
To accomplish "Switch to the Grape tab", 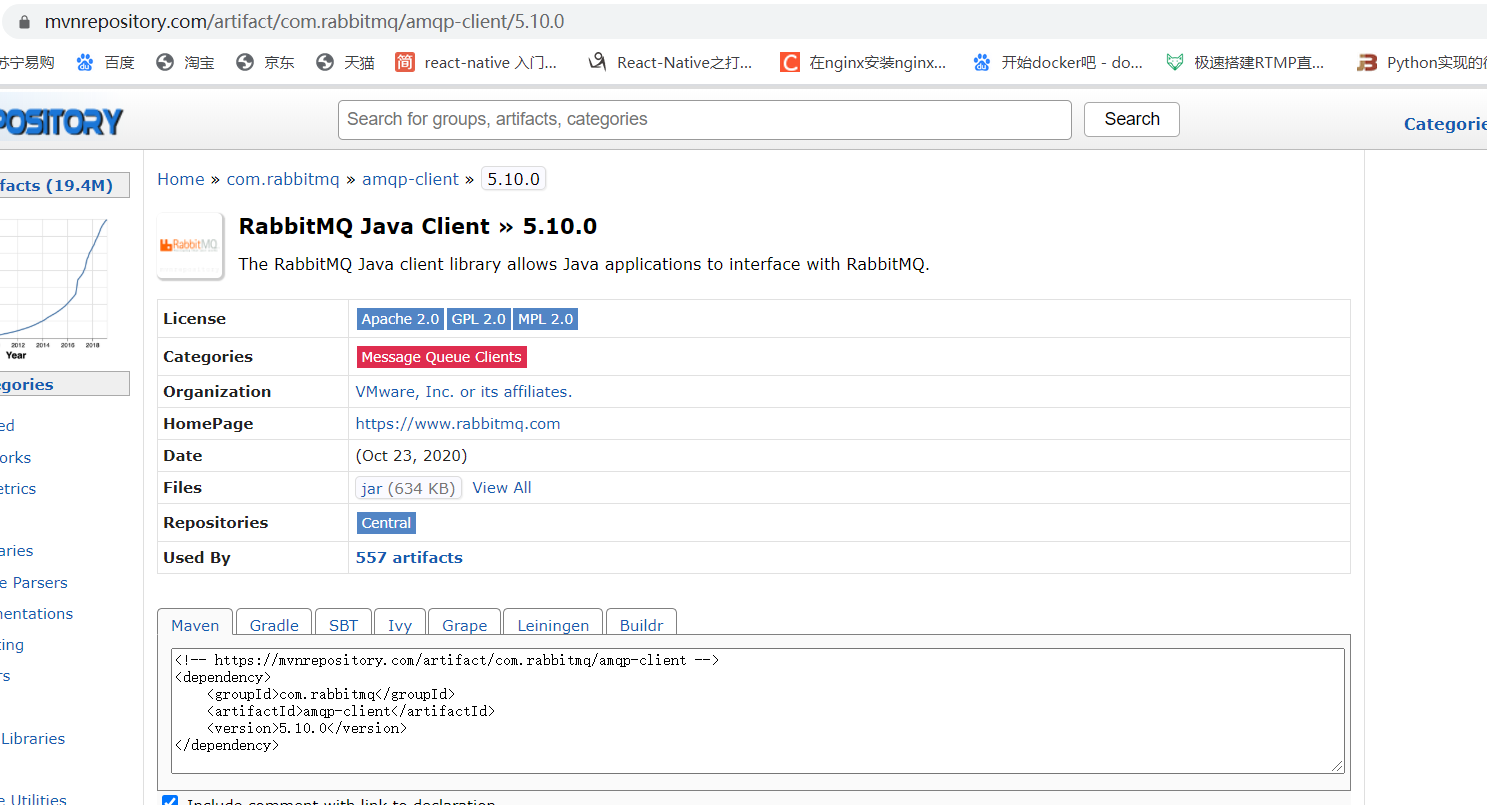I will tap(465, 625).
